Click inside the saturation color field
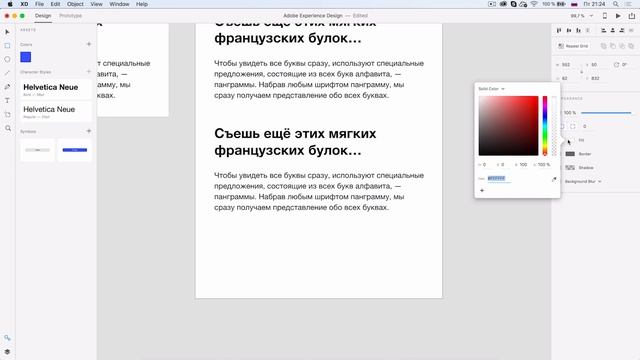This screenshot has height=360, width=640. tap(509, 126)
